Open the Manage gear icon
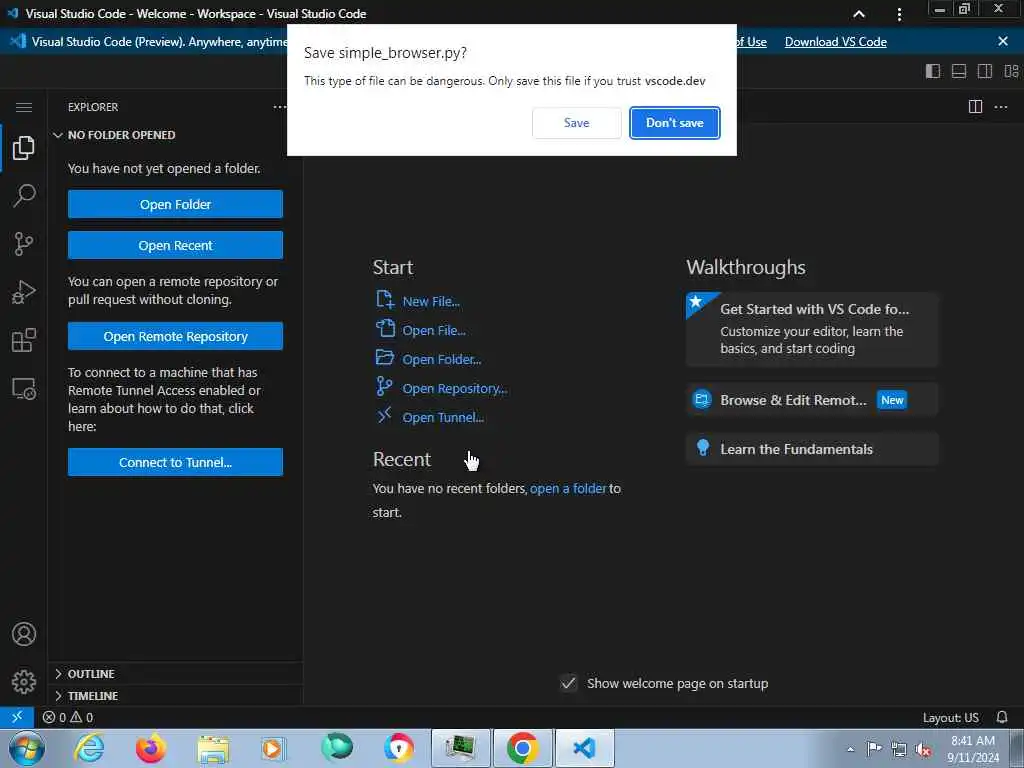1024x768 pixels. point(24,682)
